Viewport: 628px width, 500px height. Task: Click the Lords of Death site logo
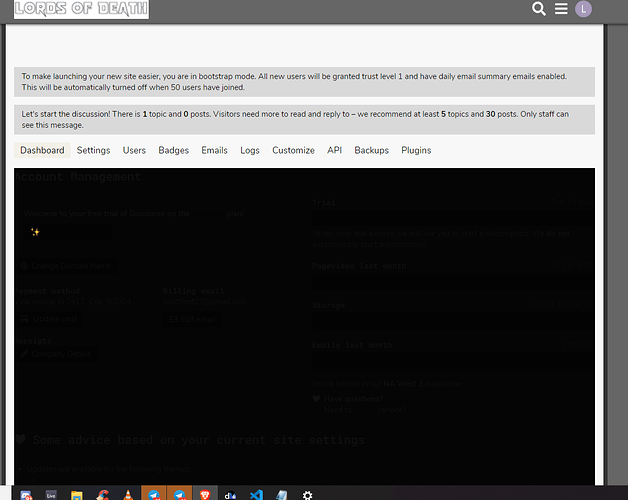81,9
